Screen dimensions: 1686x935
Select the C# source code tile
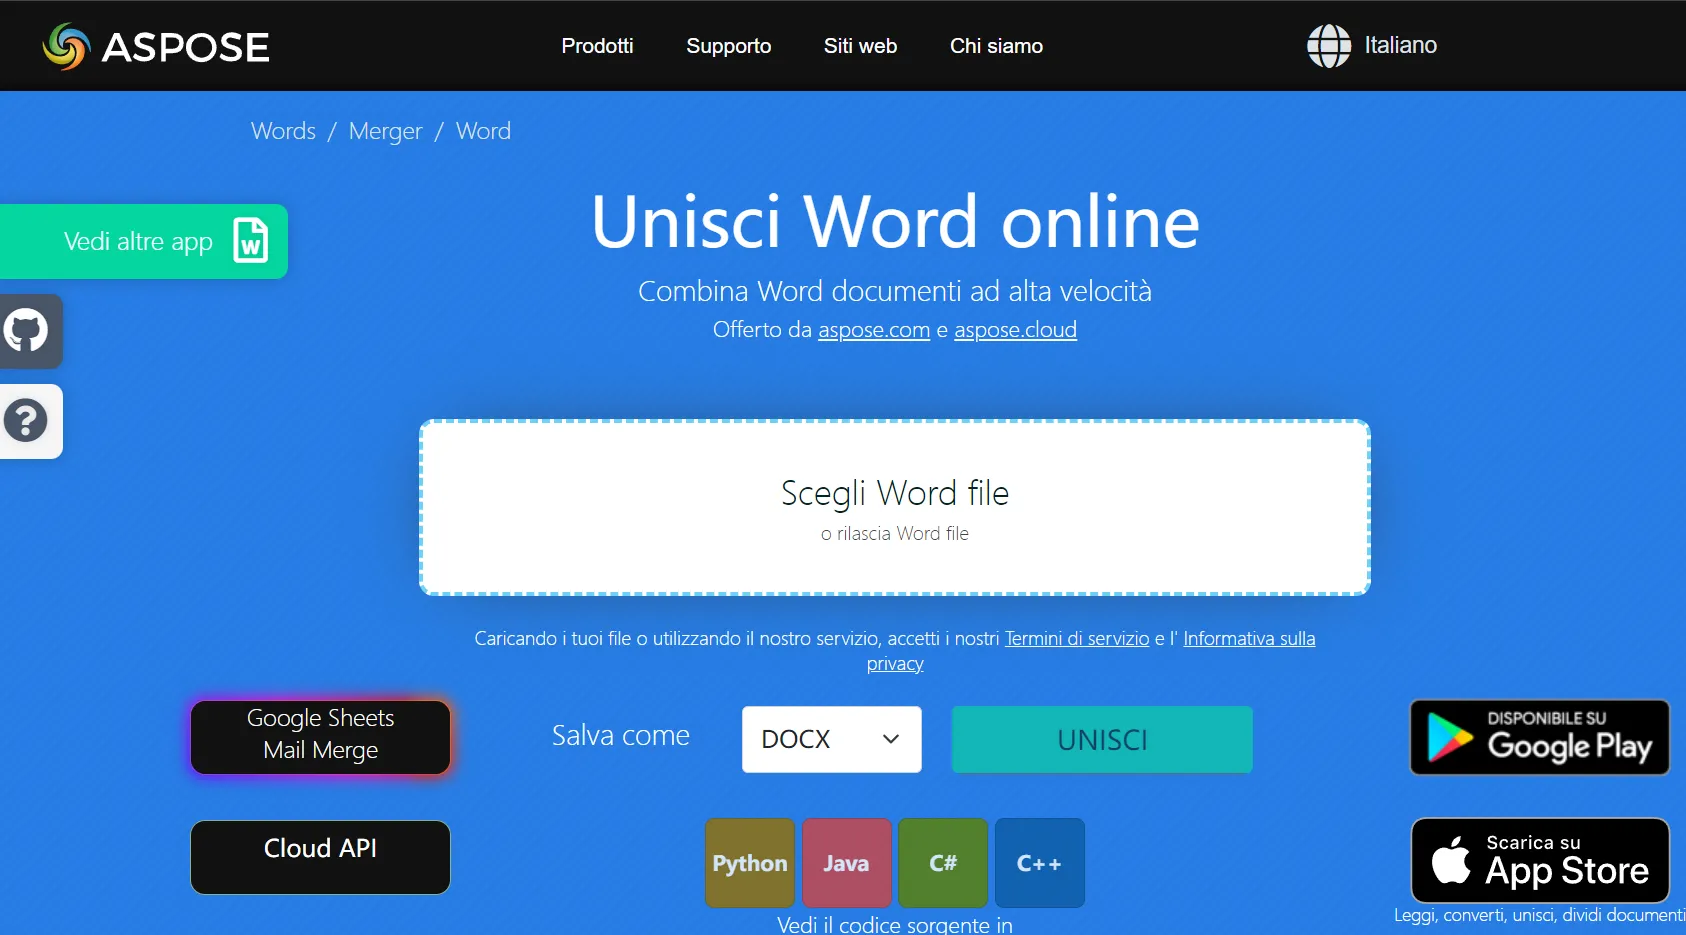(x=943, y=863)
